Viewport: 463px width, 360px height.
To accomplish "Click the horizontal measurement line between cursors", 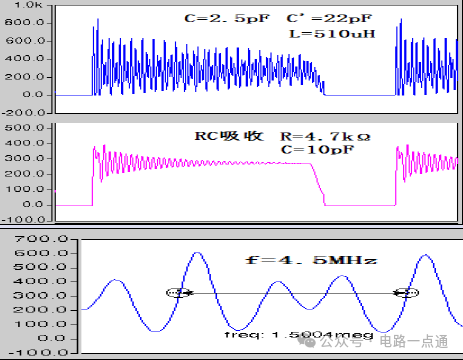I will click(293, 293).
